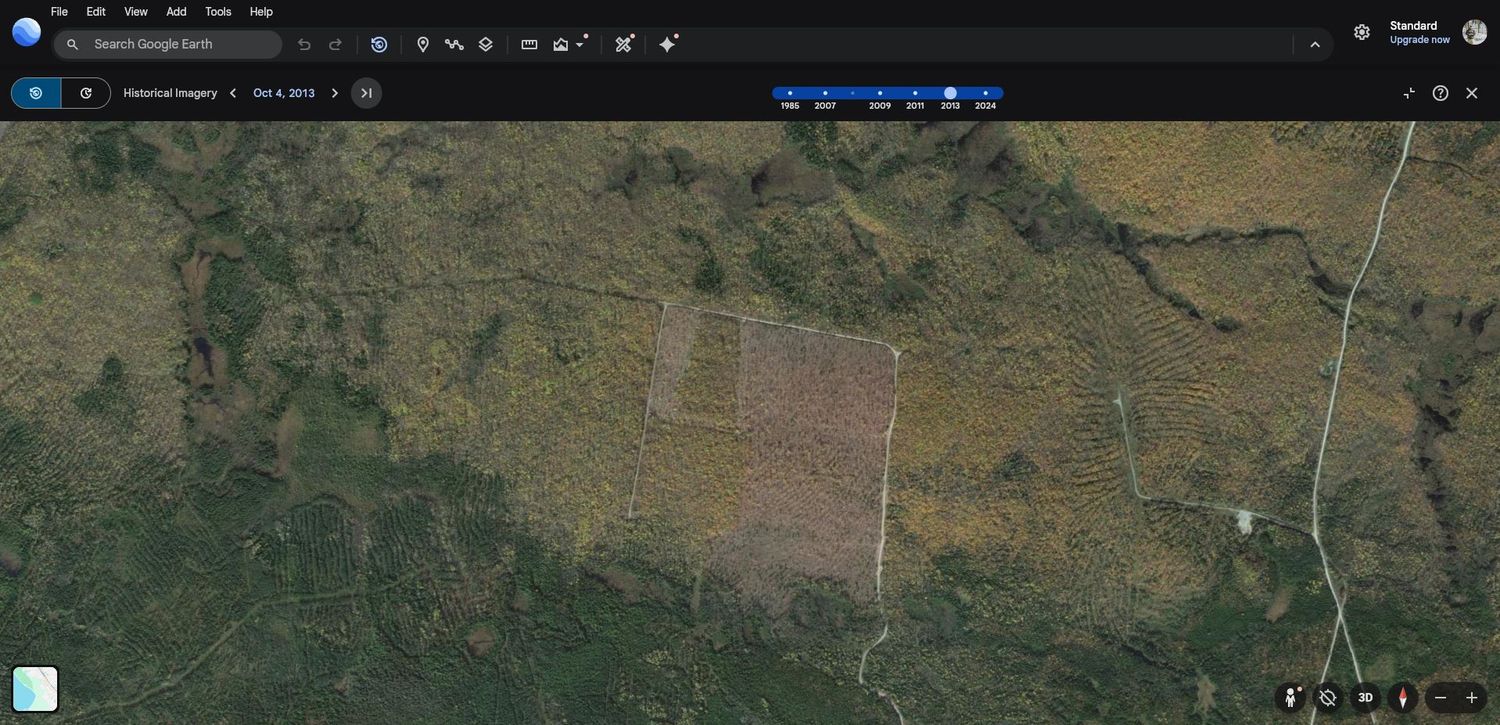
Task: Switch to Historical Imagery mode button
Action: pos(36,93)
